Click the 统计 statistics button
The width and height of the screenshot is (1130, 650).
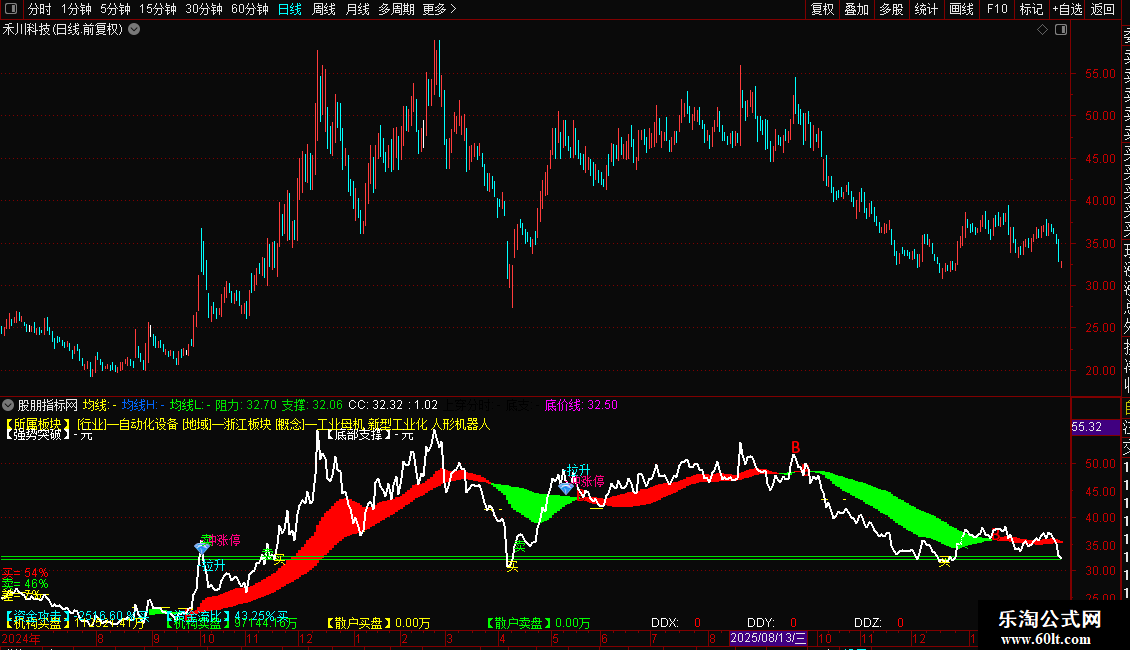(x=926, y=9)
